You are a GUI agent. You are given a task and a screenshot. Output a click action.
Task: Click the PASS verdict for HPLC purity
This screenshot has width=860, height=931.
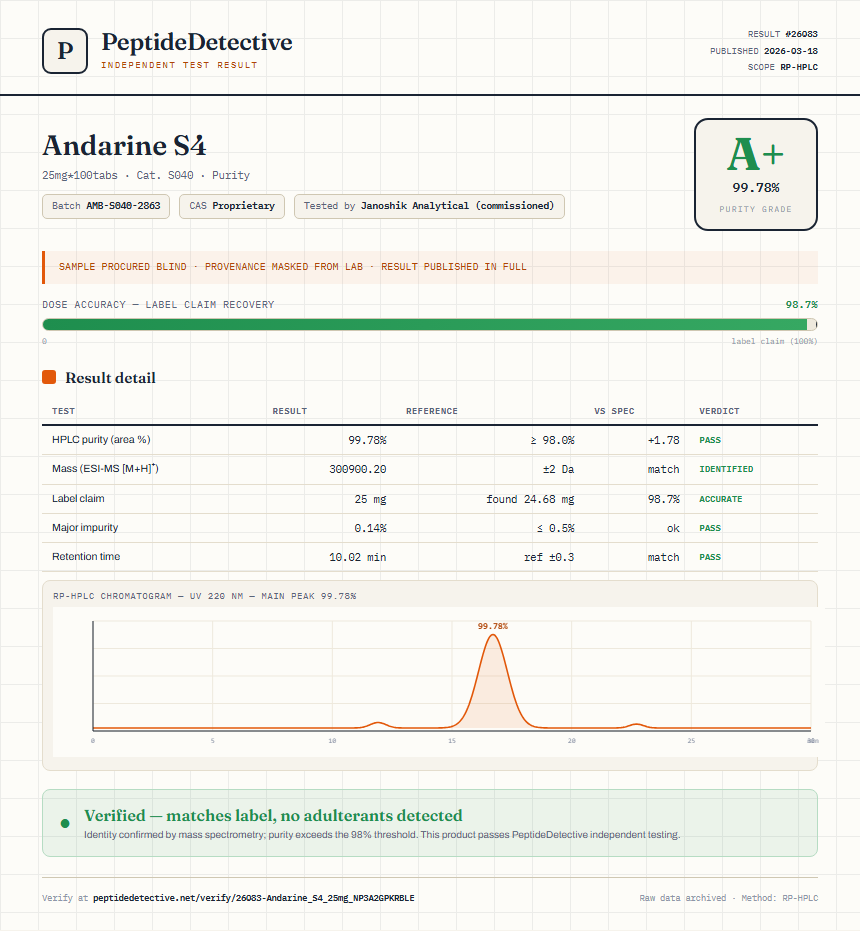pos(710,440)
